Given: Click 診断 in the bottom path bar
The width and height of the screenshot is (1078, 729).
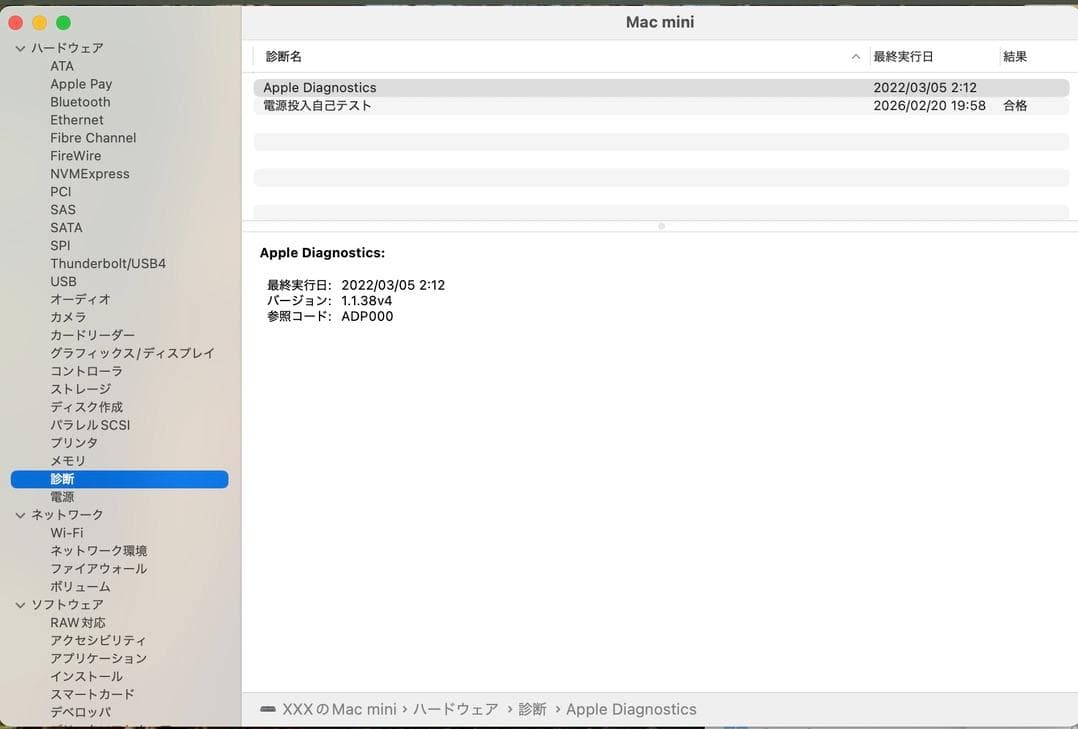Looking at the screenshot, I should [x=532, y=709].
